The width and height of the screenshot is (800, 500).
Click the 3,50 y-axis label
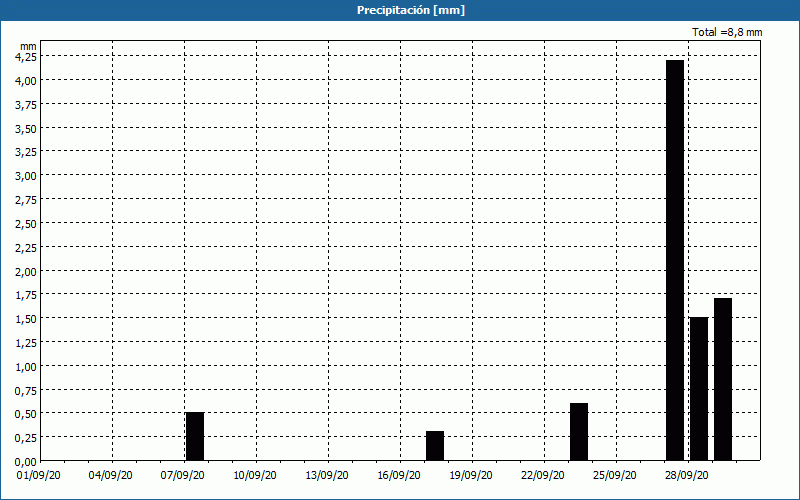pyautogui.click(x=26, y=129)
